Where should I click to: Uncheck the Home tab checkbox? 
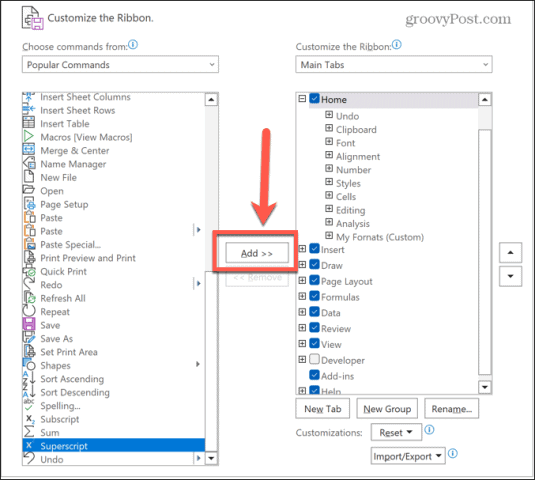(x=315, y=99)
